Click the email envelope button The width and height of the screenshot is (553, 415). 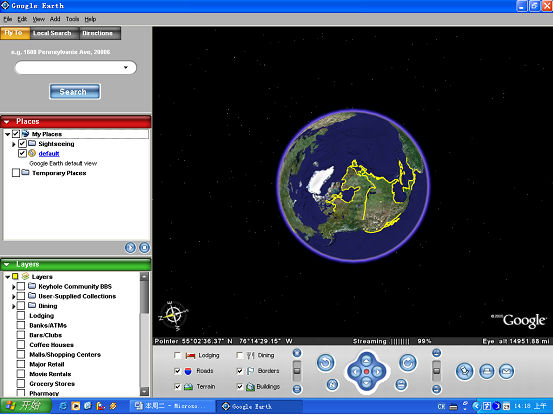point(506,371)
